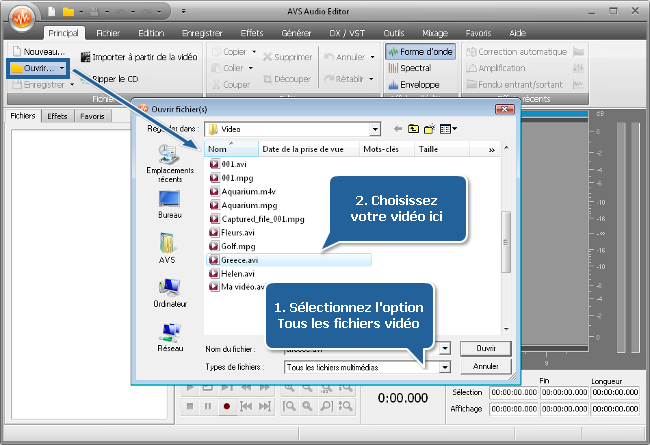This screenshot has height=445, width=650.
Task: Click the new document icon in quick access toolbar
Action: [x=51, y=12]
